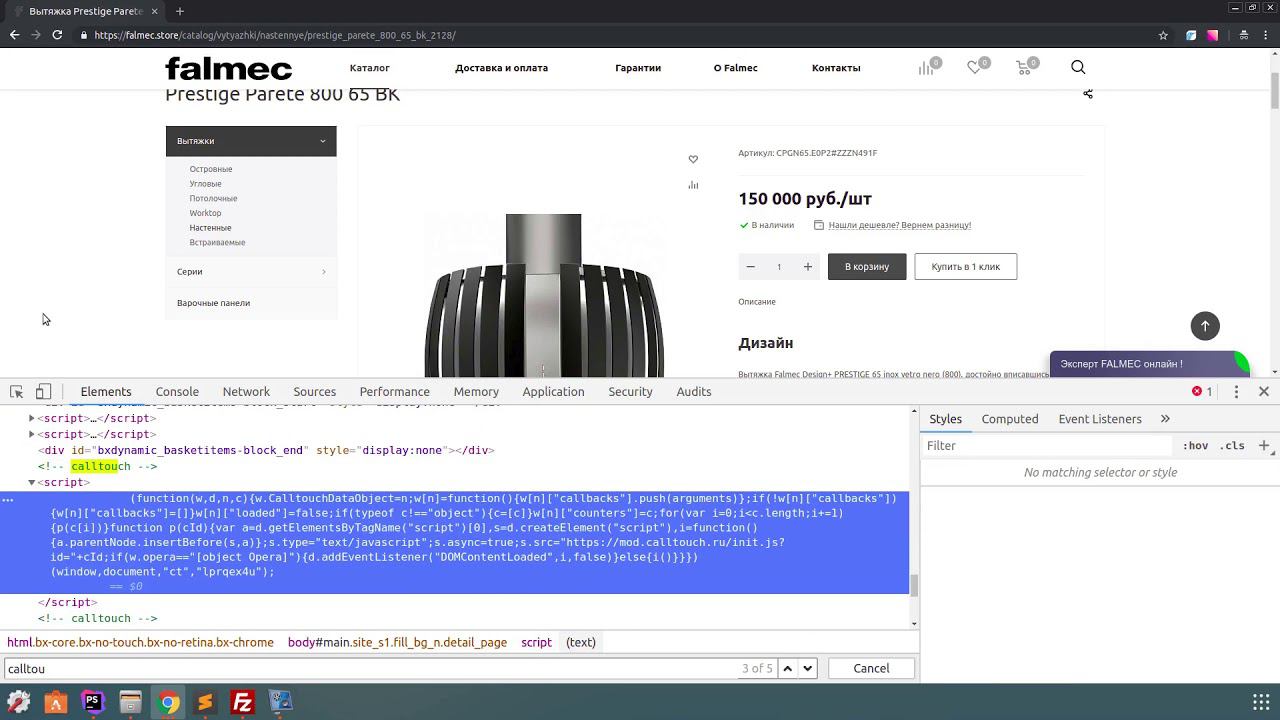The height and width of the screenshot is (720, 1280).
Task: Toggle the :hov element state panel
Action: coord(1195,446)
